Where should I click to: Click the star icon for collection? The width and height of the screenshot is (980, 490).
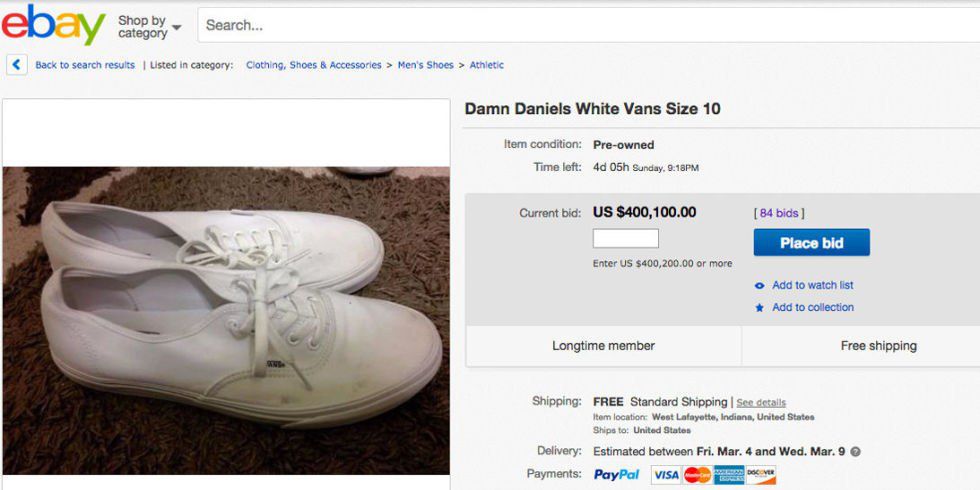point(760,308)
